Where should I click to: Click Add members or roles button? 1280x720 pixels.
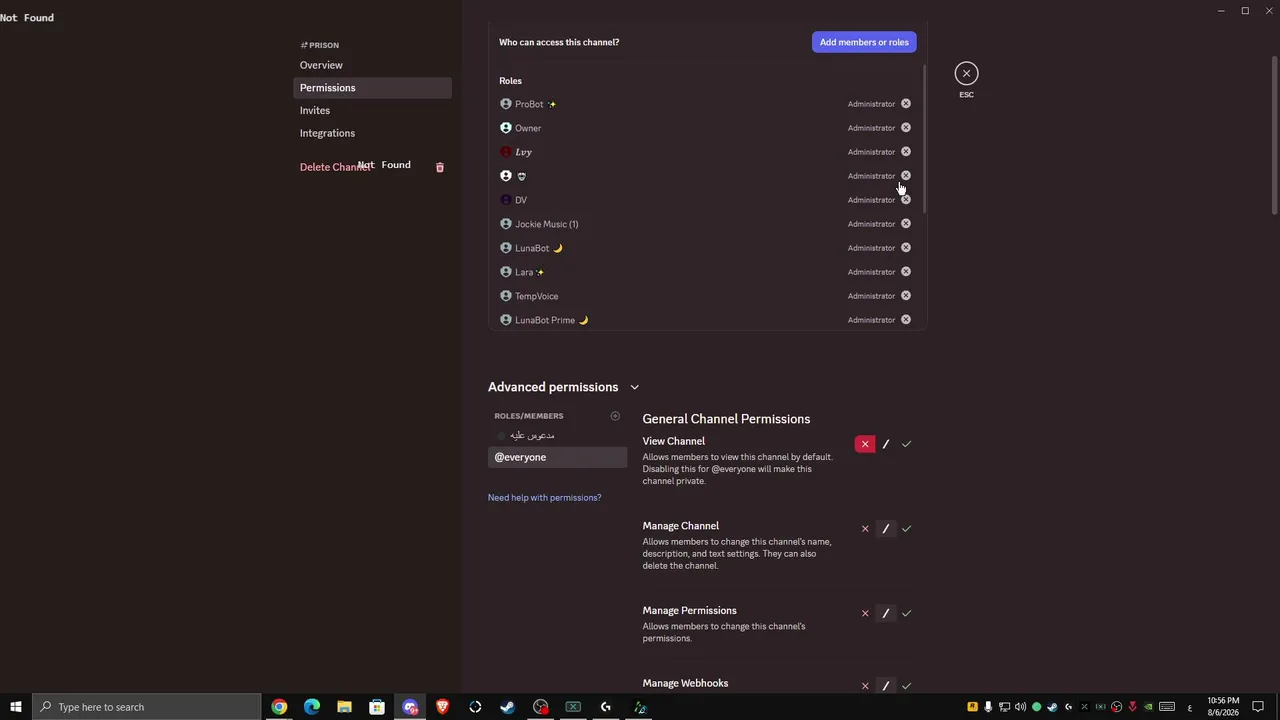click(x=864, y=42)
